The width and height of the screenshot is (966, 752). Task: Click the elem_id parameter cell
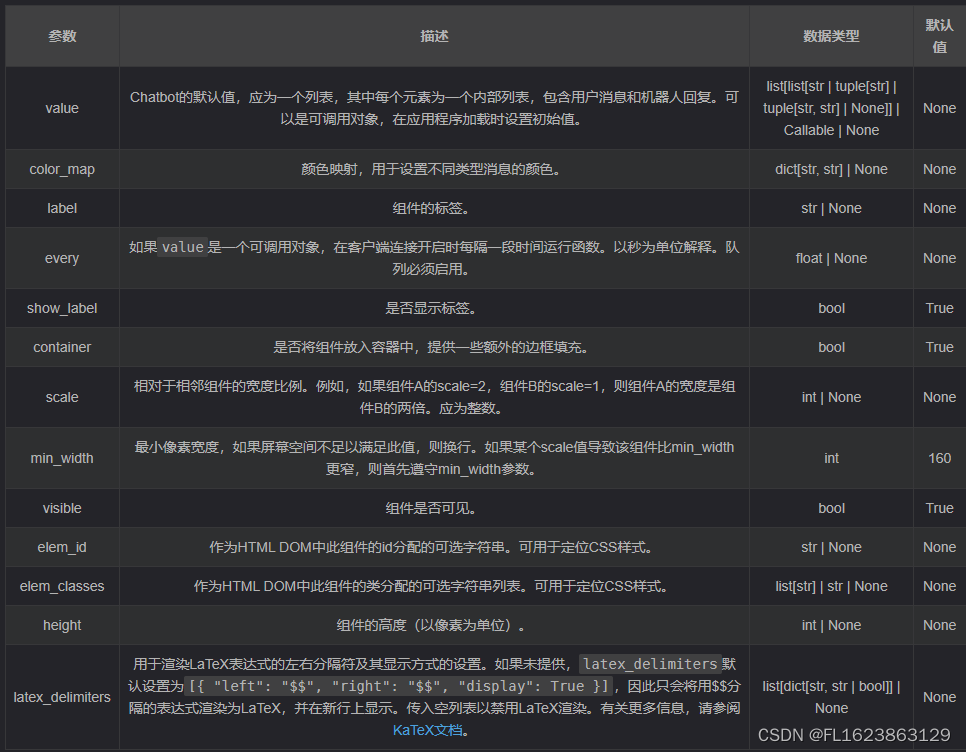tap(61, 547)
